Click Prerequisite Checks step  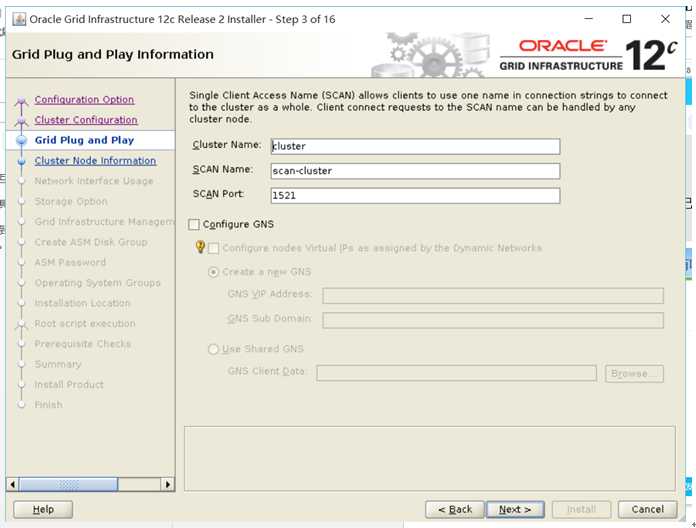click(x=83, y=344)
